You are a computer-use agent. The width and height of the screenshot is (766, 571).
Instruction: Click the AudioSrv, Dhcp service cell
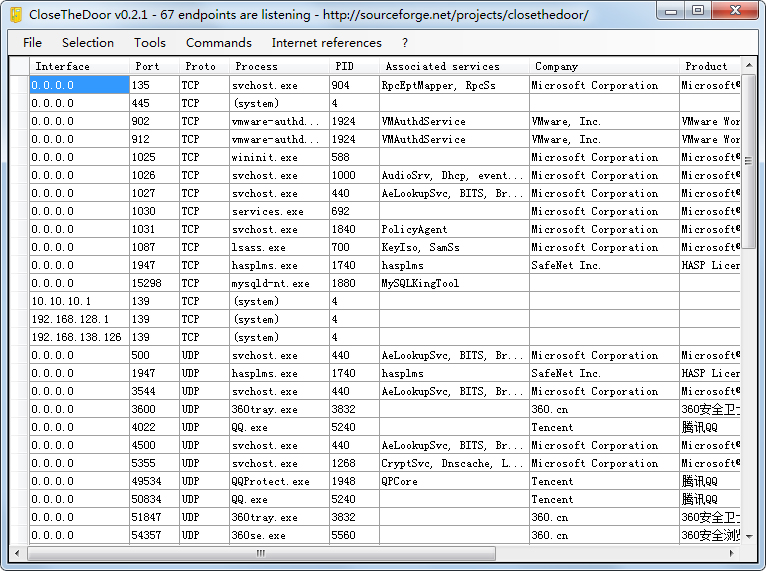tap(454, 175)
